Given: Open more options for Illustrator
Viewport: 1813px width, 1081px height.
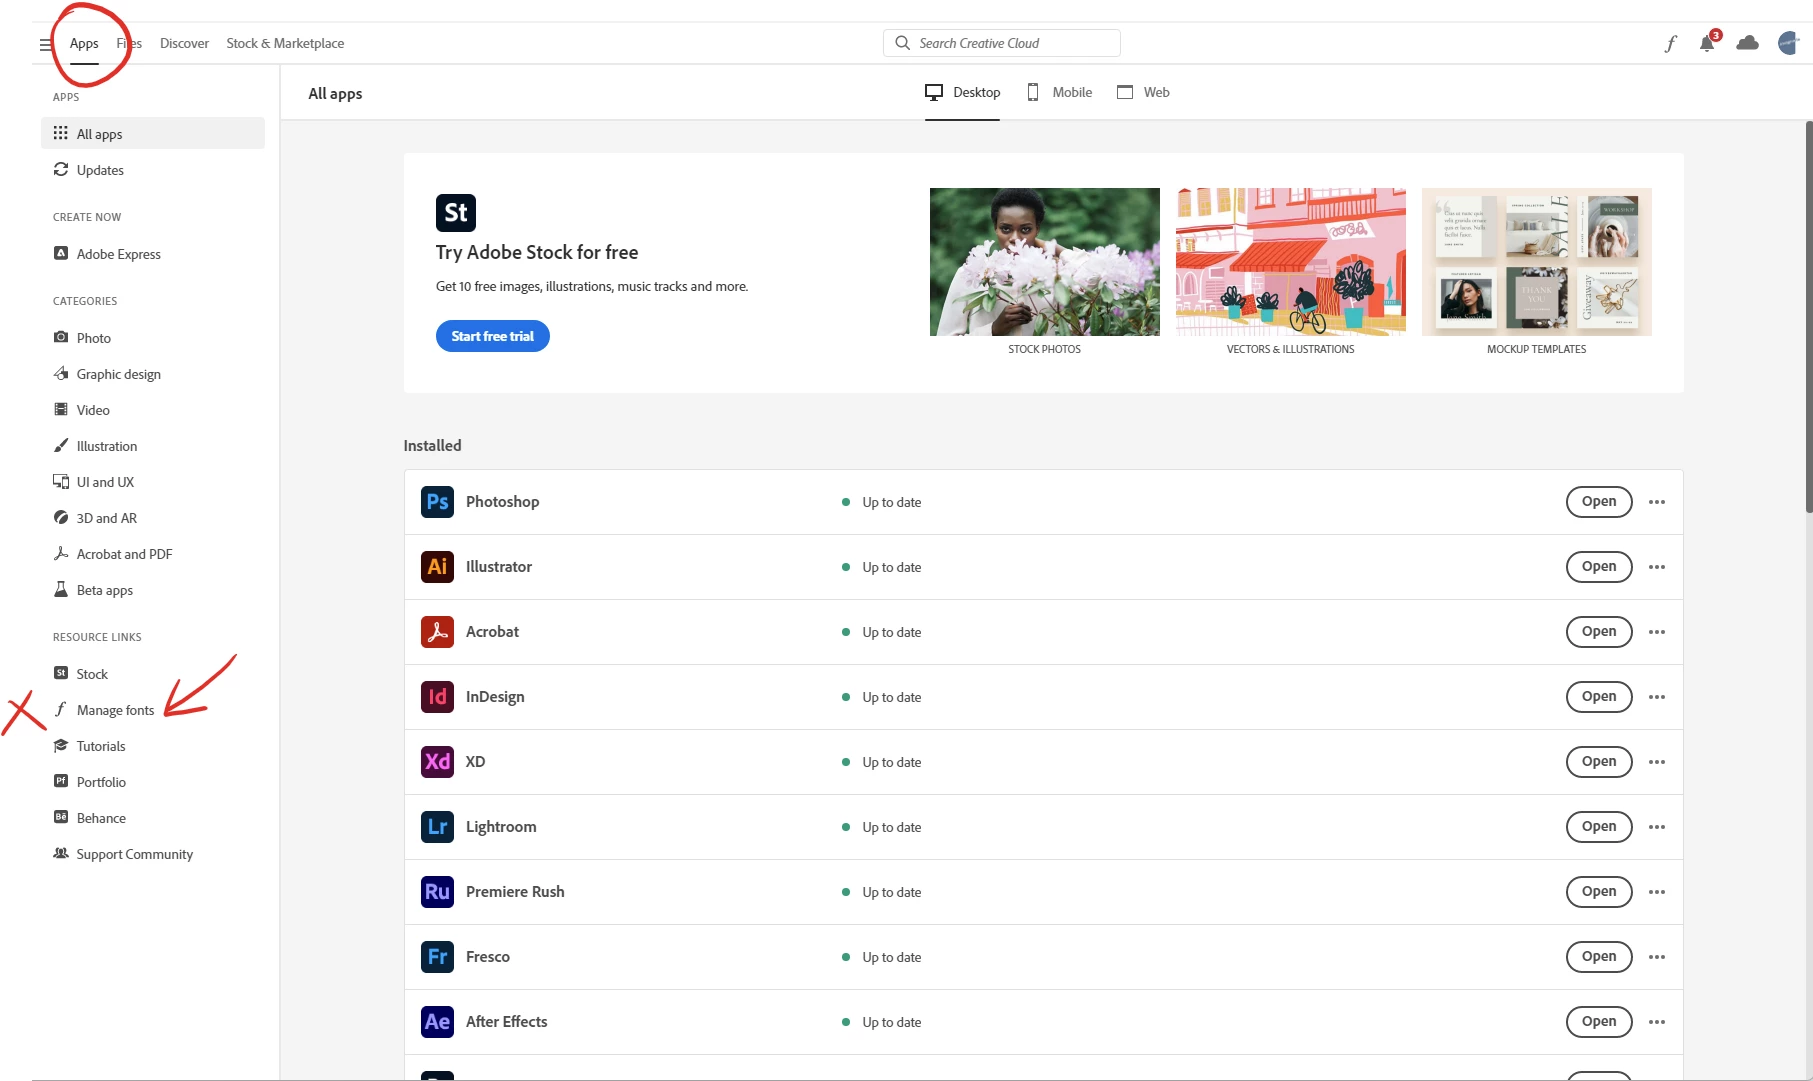Looking at the screenshot, I should coord(1657,567).
